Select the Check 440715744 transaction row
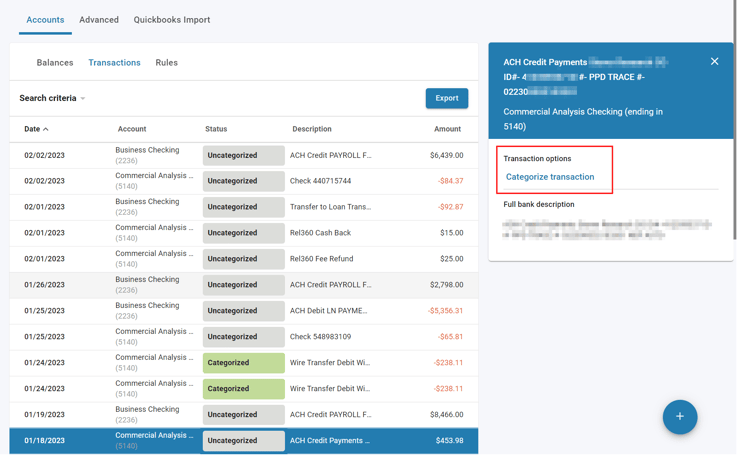The width and height of the screenshot is (750, 460). click(320, 182)
